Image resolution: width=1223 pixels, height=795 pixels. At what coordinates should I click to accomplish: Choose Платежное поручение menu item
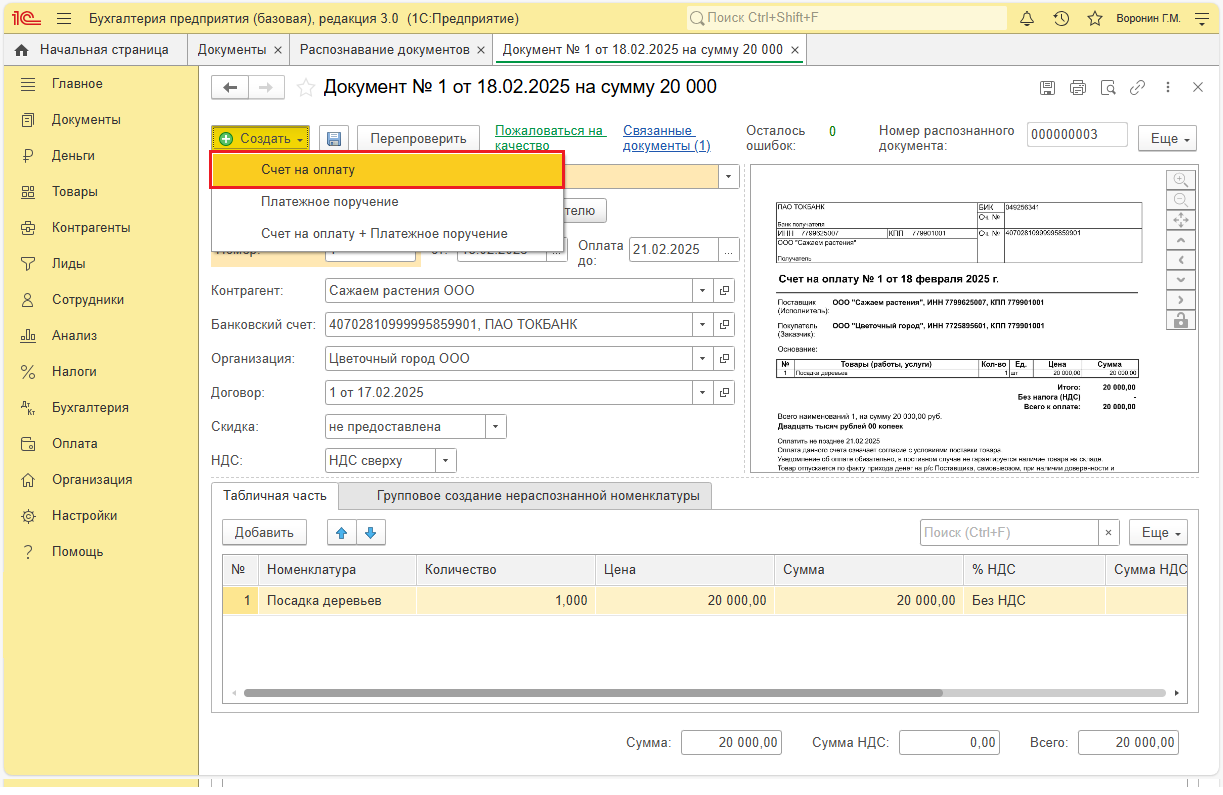pos(387,202)
